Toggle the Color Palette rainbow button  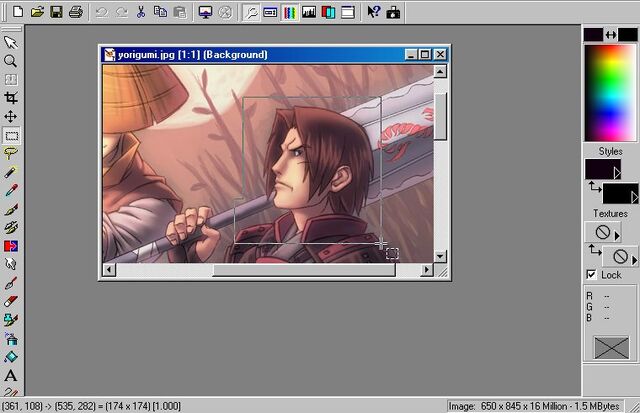289,12
